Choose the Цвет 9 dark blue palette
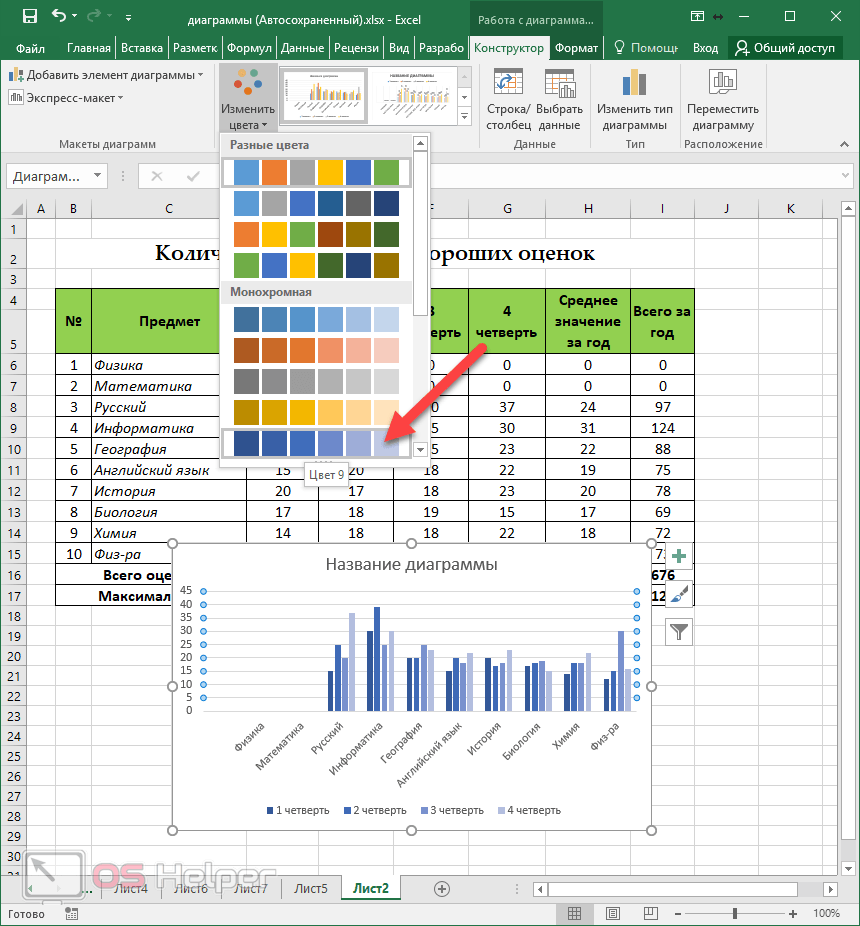The width and height of the screenshot is (860, 926). [x=316, y=443]
